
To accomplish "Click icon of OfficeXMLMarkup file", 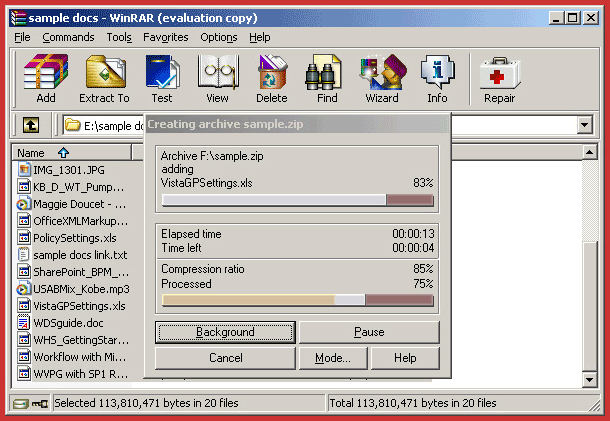I will [x=24, y=221].
